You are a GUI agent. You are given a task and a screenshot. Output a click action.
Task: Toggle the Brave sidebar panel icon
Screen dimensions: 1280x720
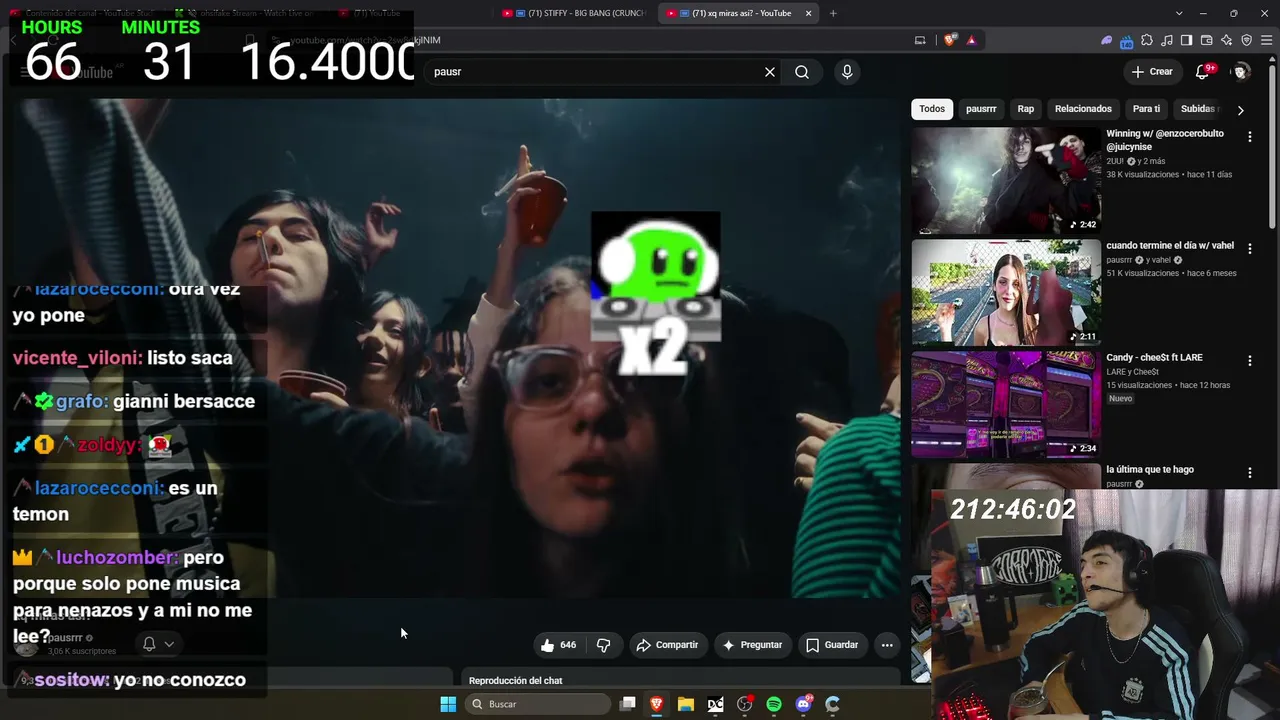(1186, 40)
